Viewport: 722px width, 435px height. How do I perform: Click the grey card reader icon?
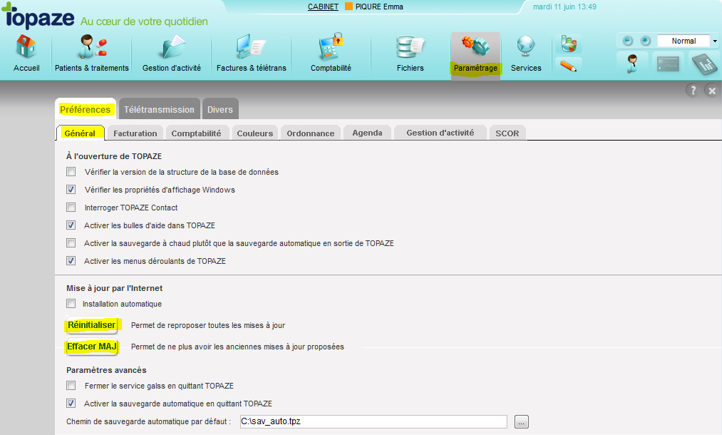tap(668, 64)
